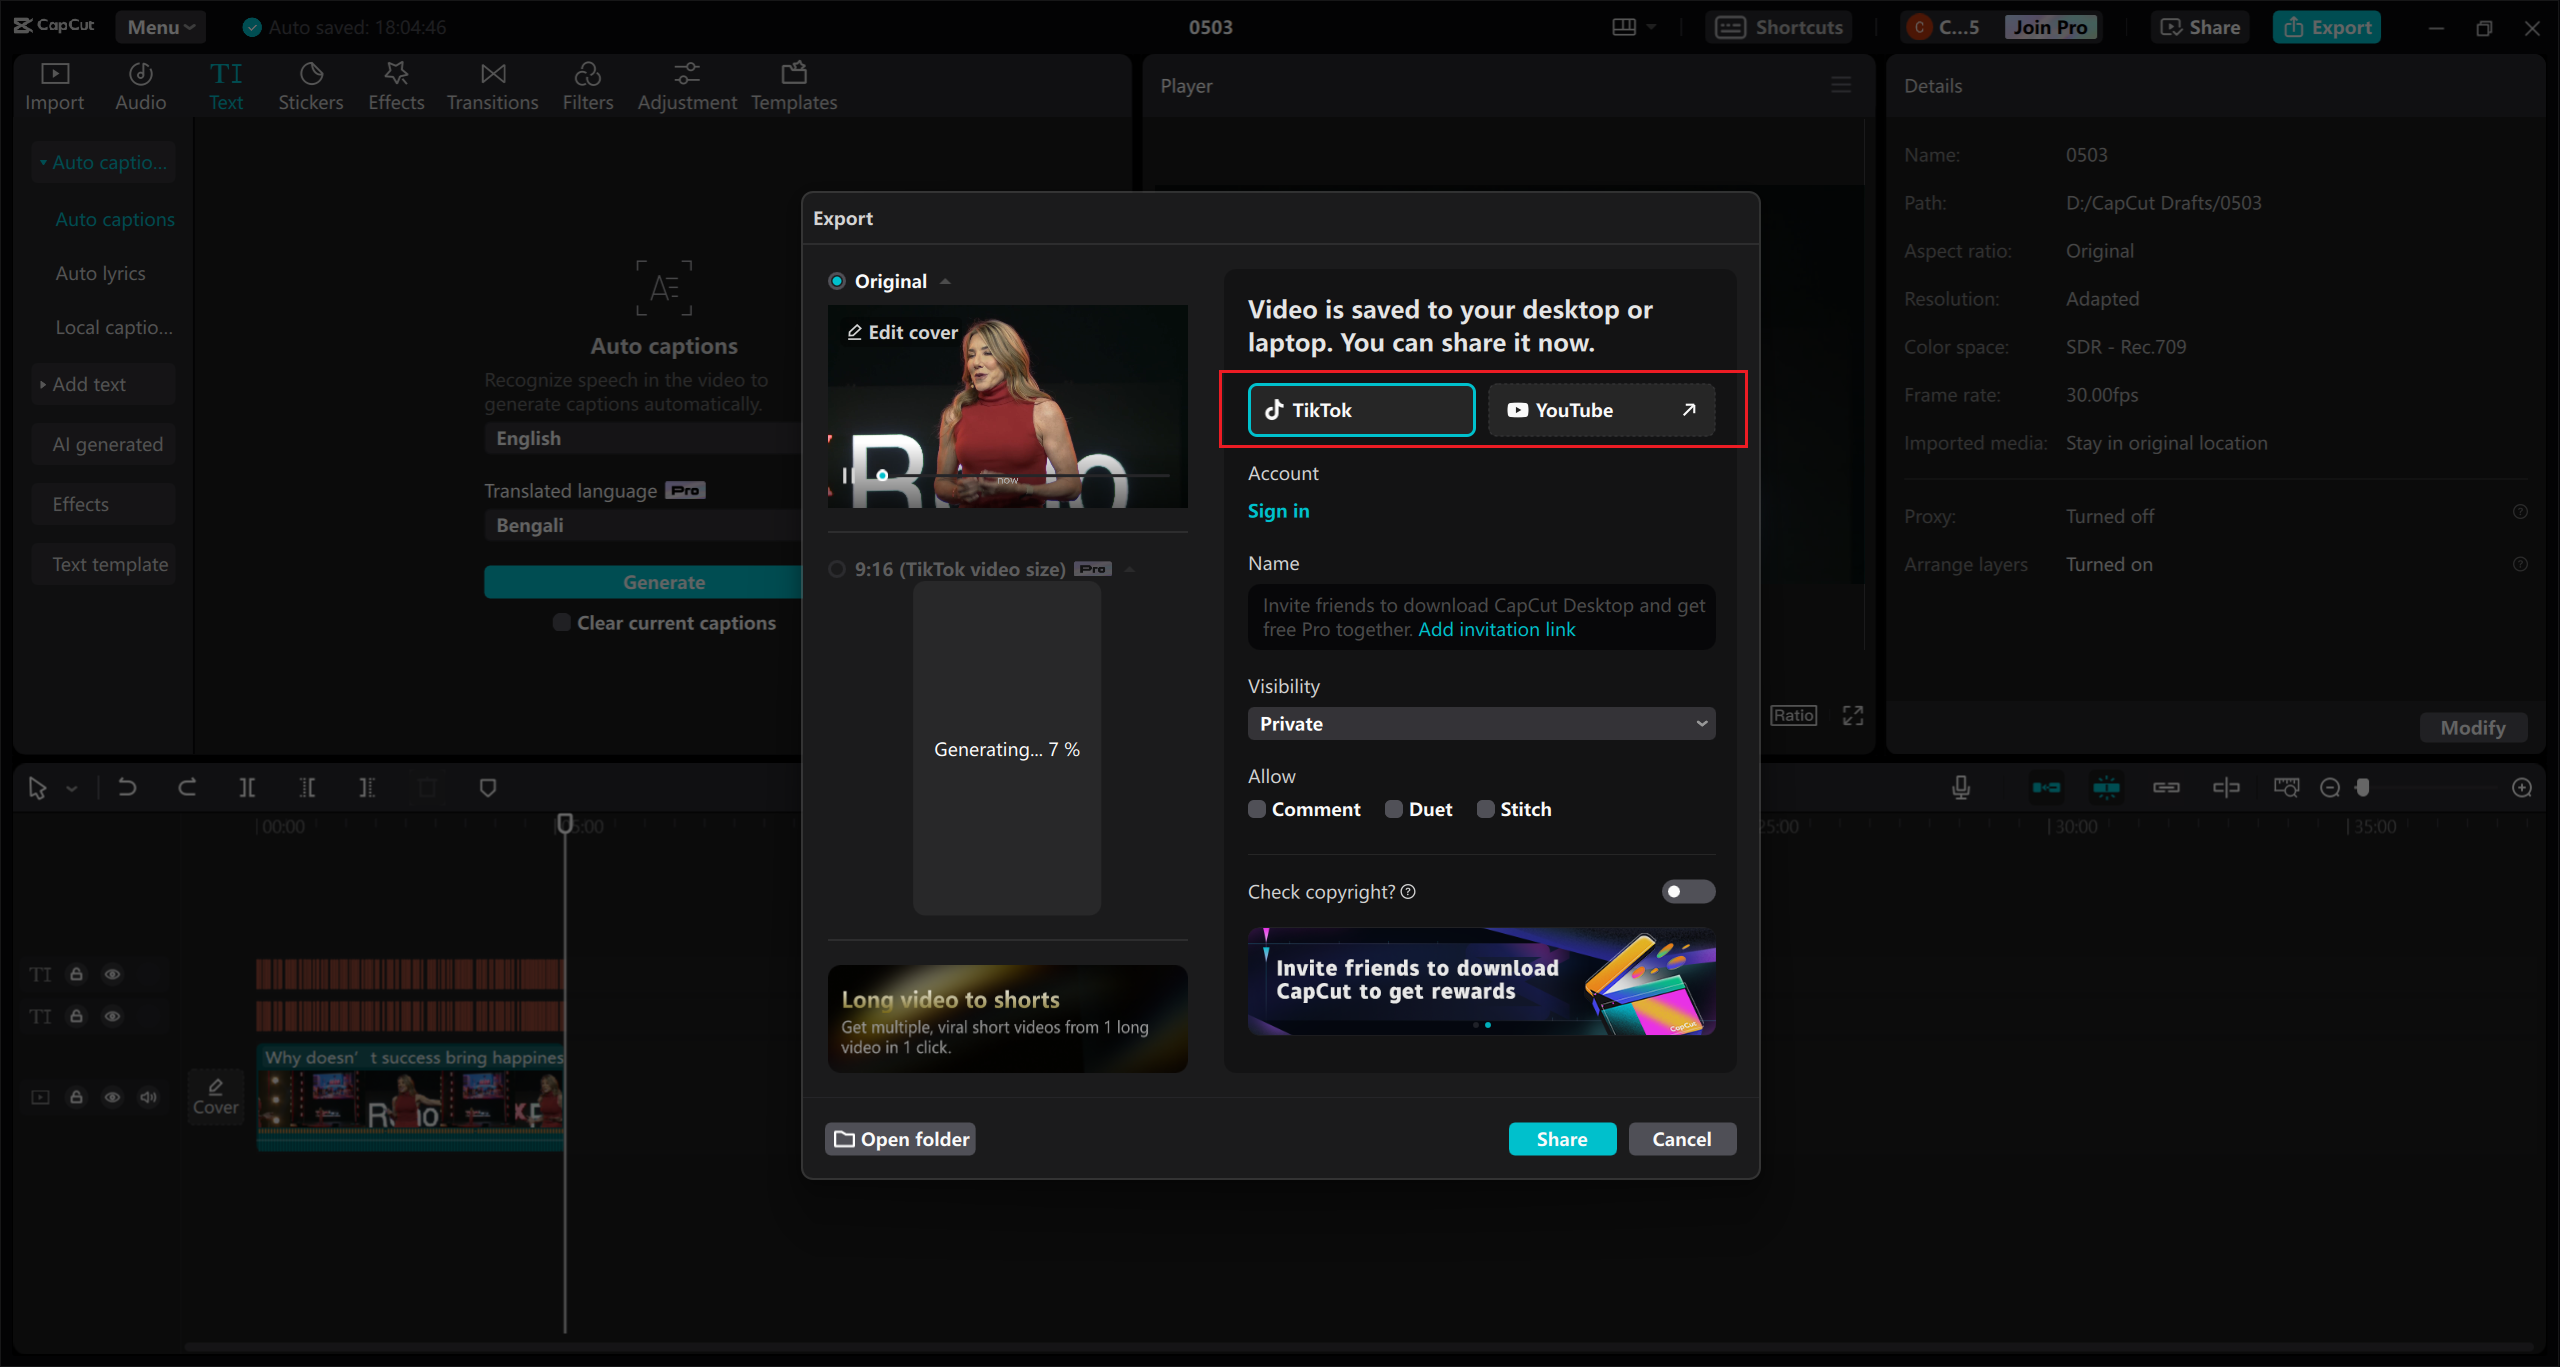2560x1367 pixels.
Task: Check Clear current captions
Action: pos(562,622)
